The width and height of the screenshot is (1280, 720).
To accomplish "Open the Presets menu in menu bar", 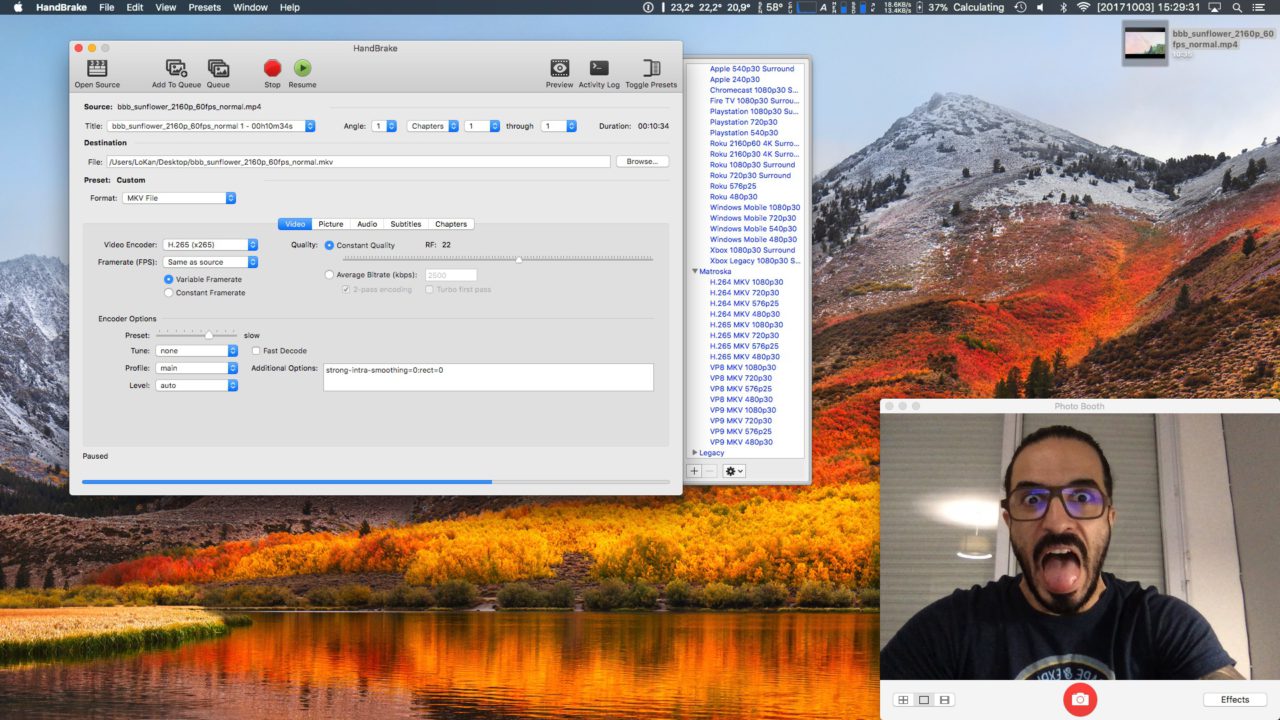I will 205,7.
